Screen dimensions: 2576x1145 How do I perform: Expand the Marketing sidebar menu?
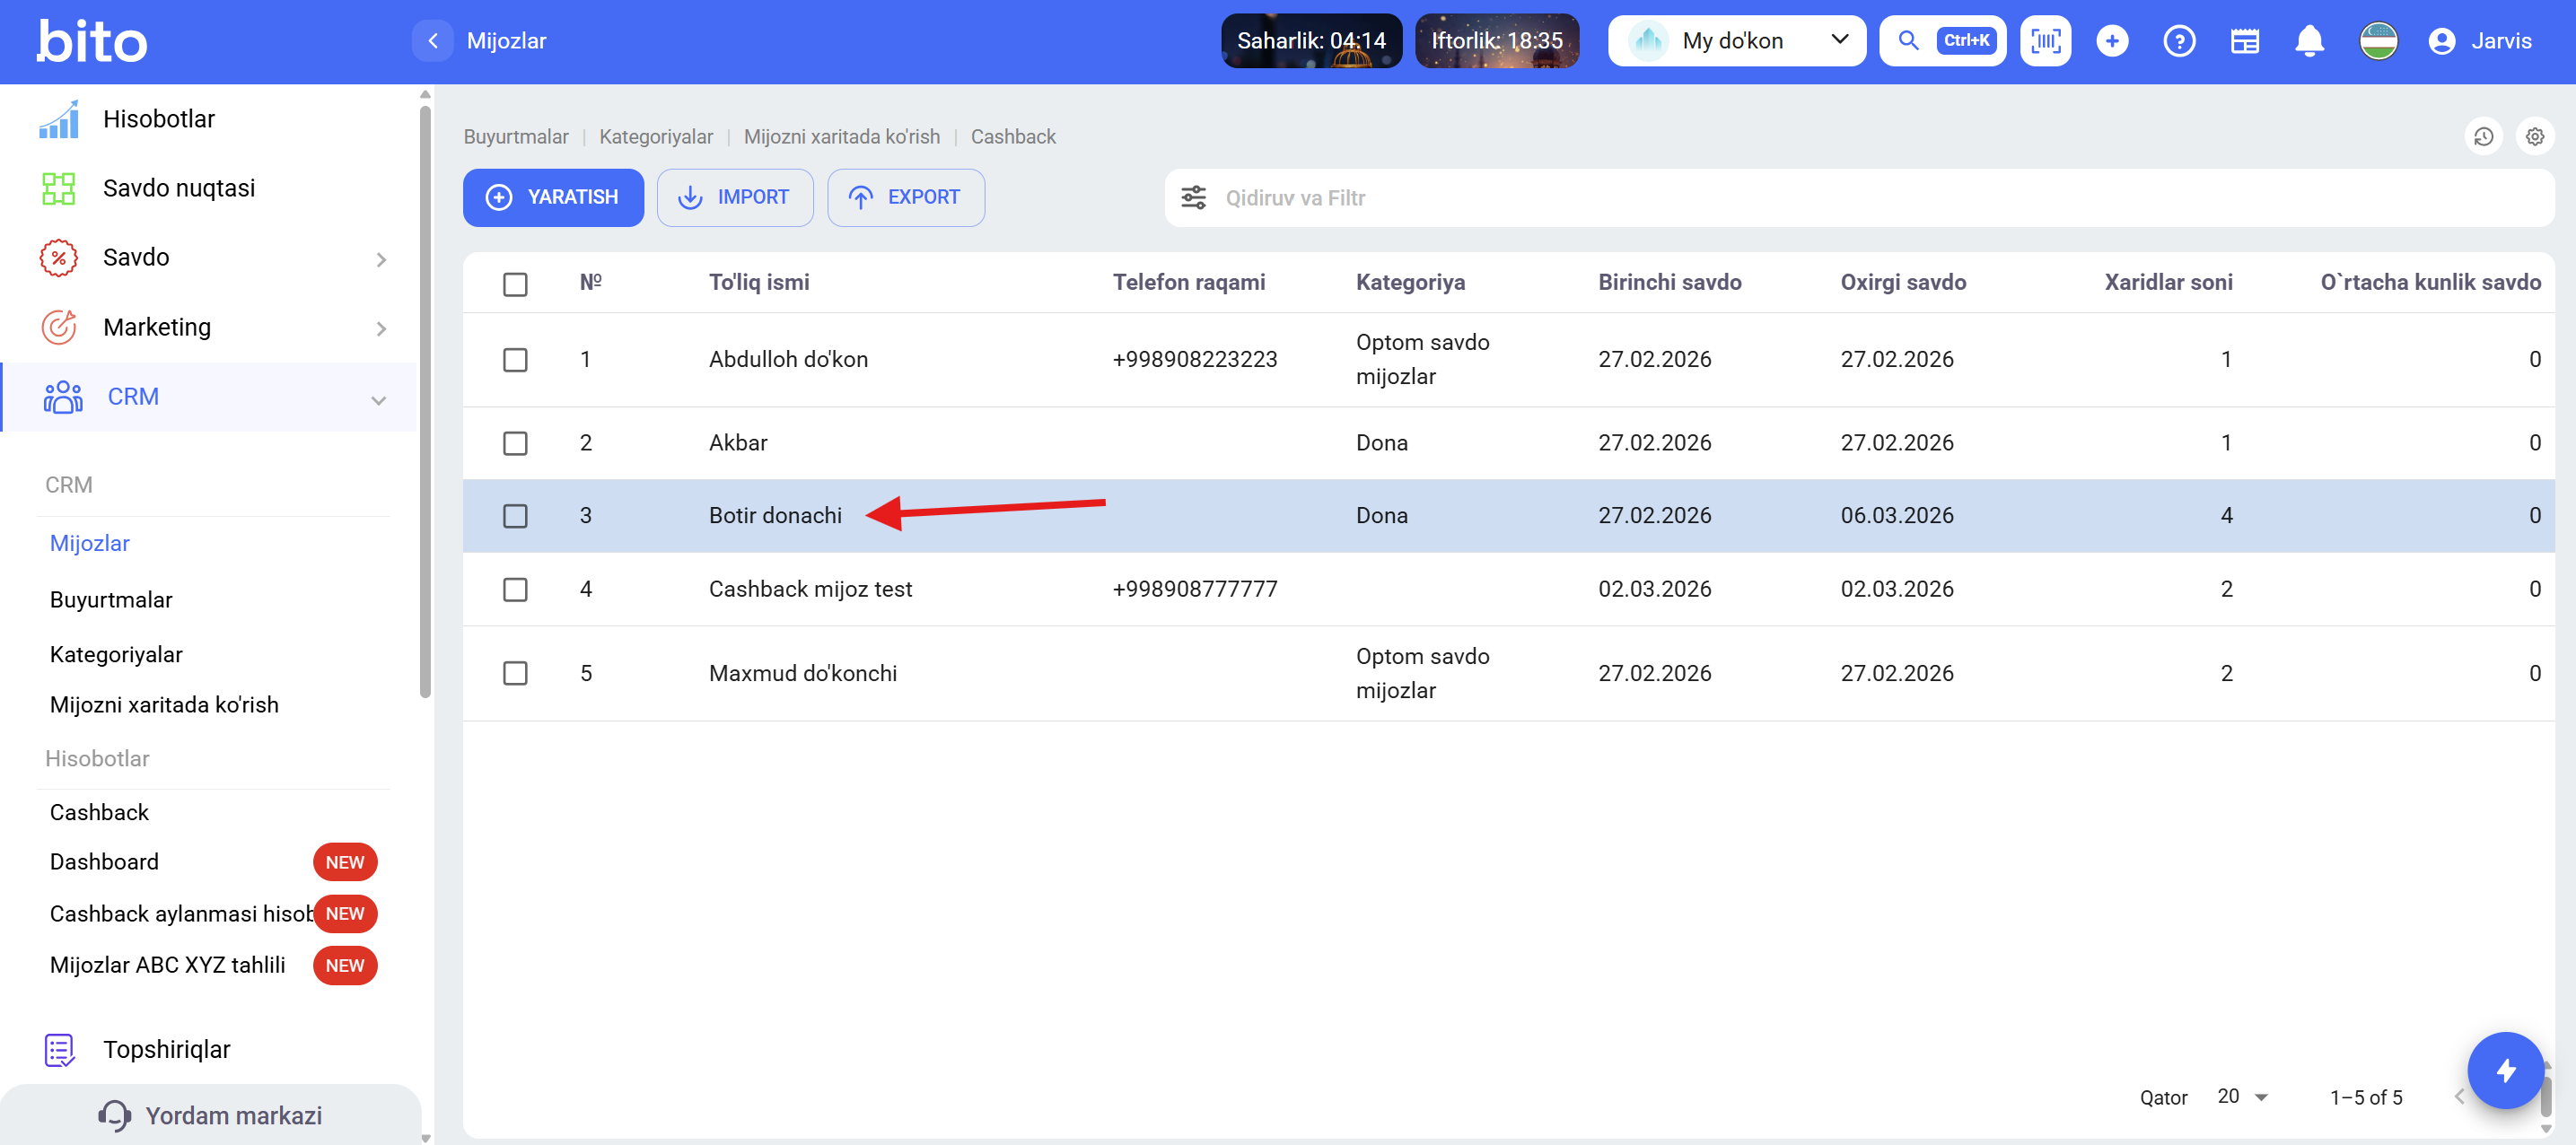210,328
